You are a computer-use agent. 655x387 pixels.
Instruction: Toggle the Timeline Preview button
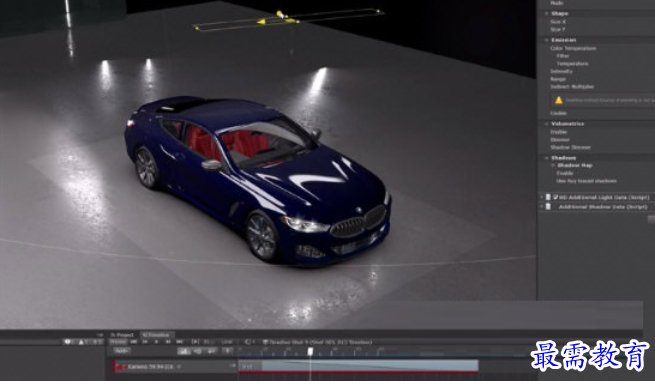click(x=118, y=342)
